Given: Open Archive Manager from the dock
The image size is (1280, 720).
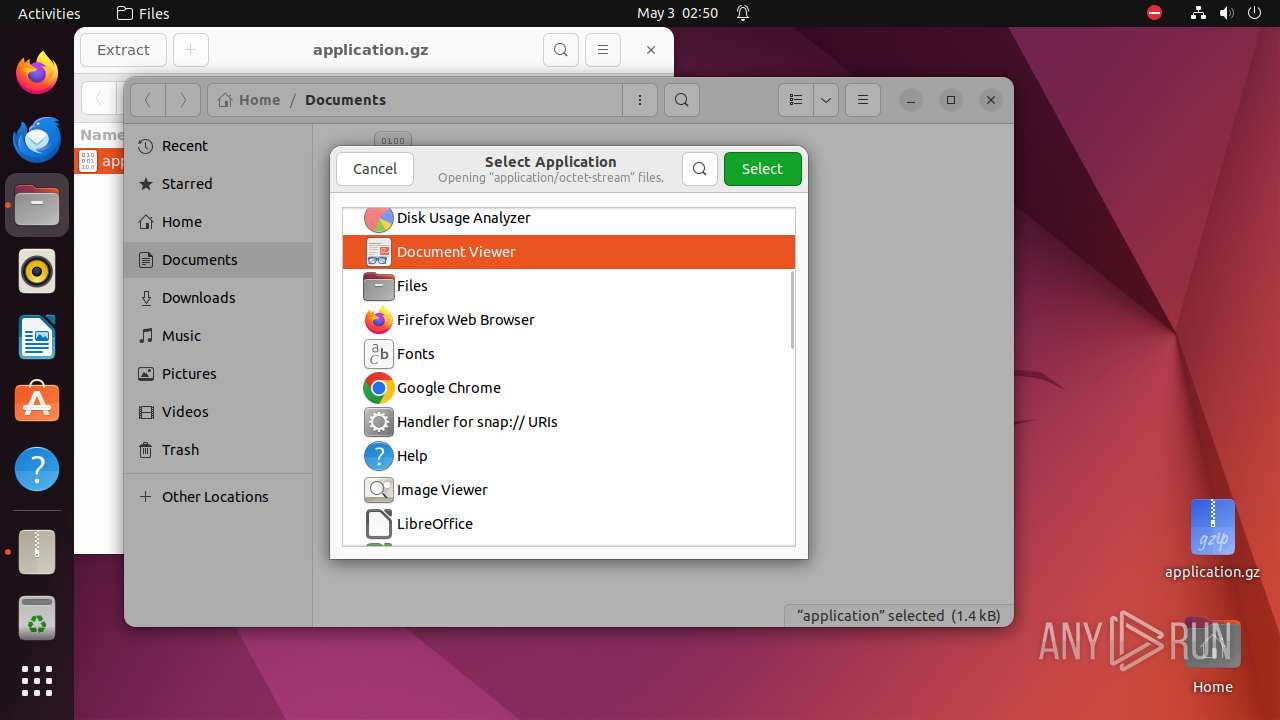Looking at the screenshot, I should pos(37,552).
